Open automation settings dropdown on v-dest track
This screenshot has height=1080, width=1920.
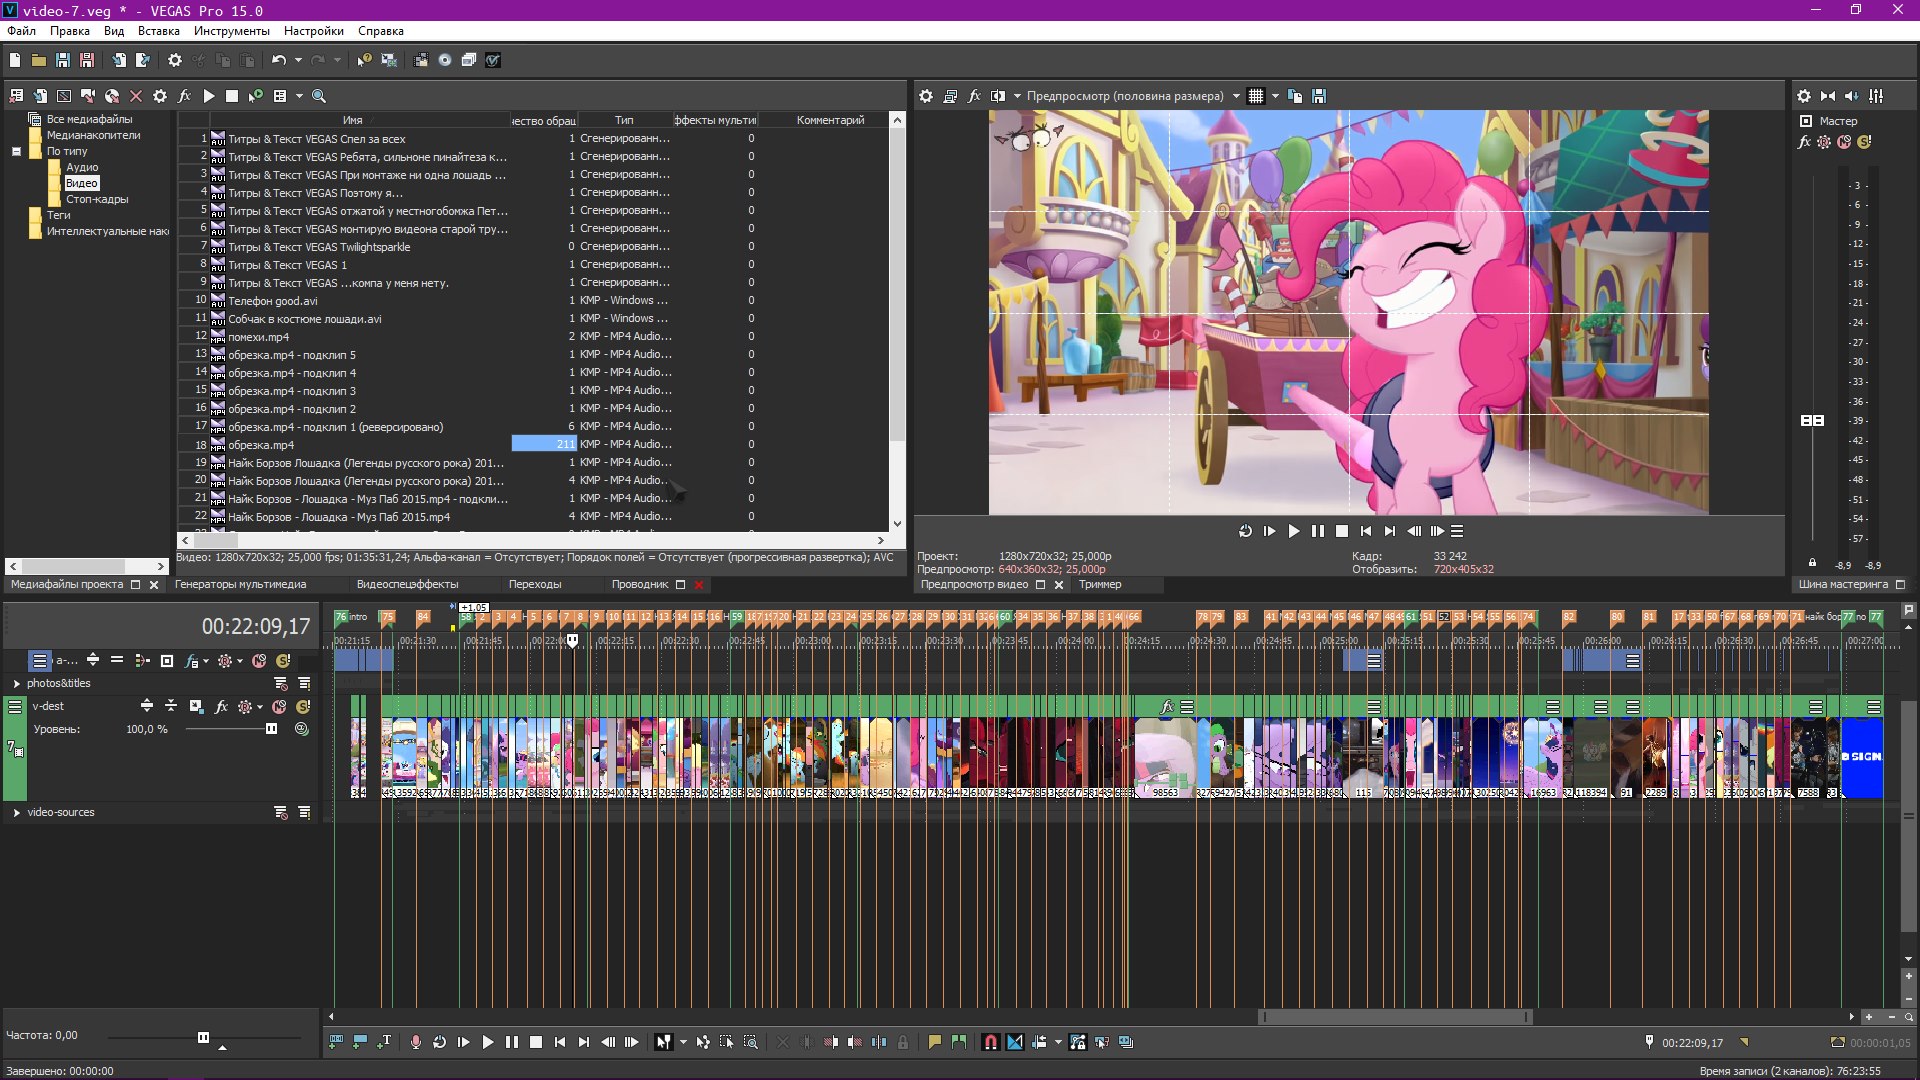click(x=260, y=706)
